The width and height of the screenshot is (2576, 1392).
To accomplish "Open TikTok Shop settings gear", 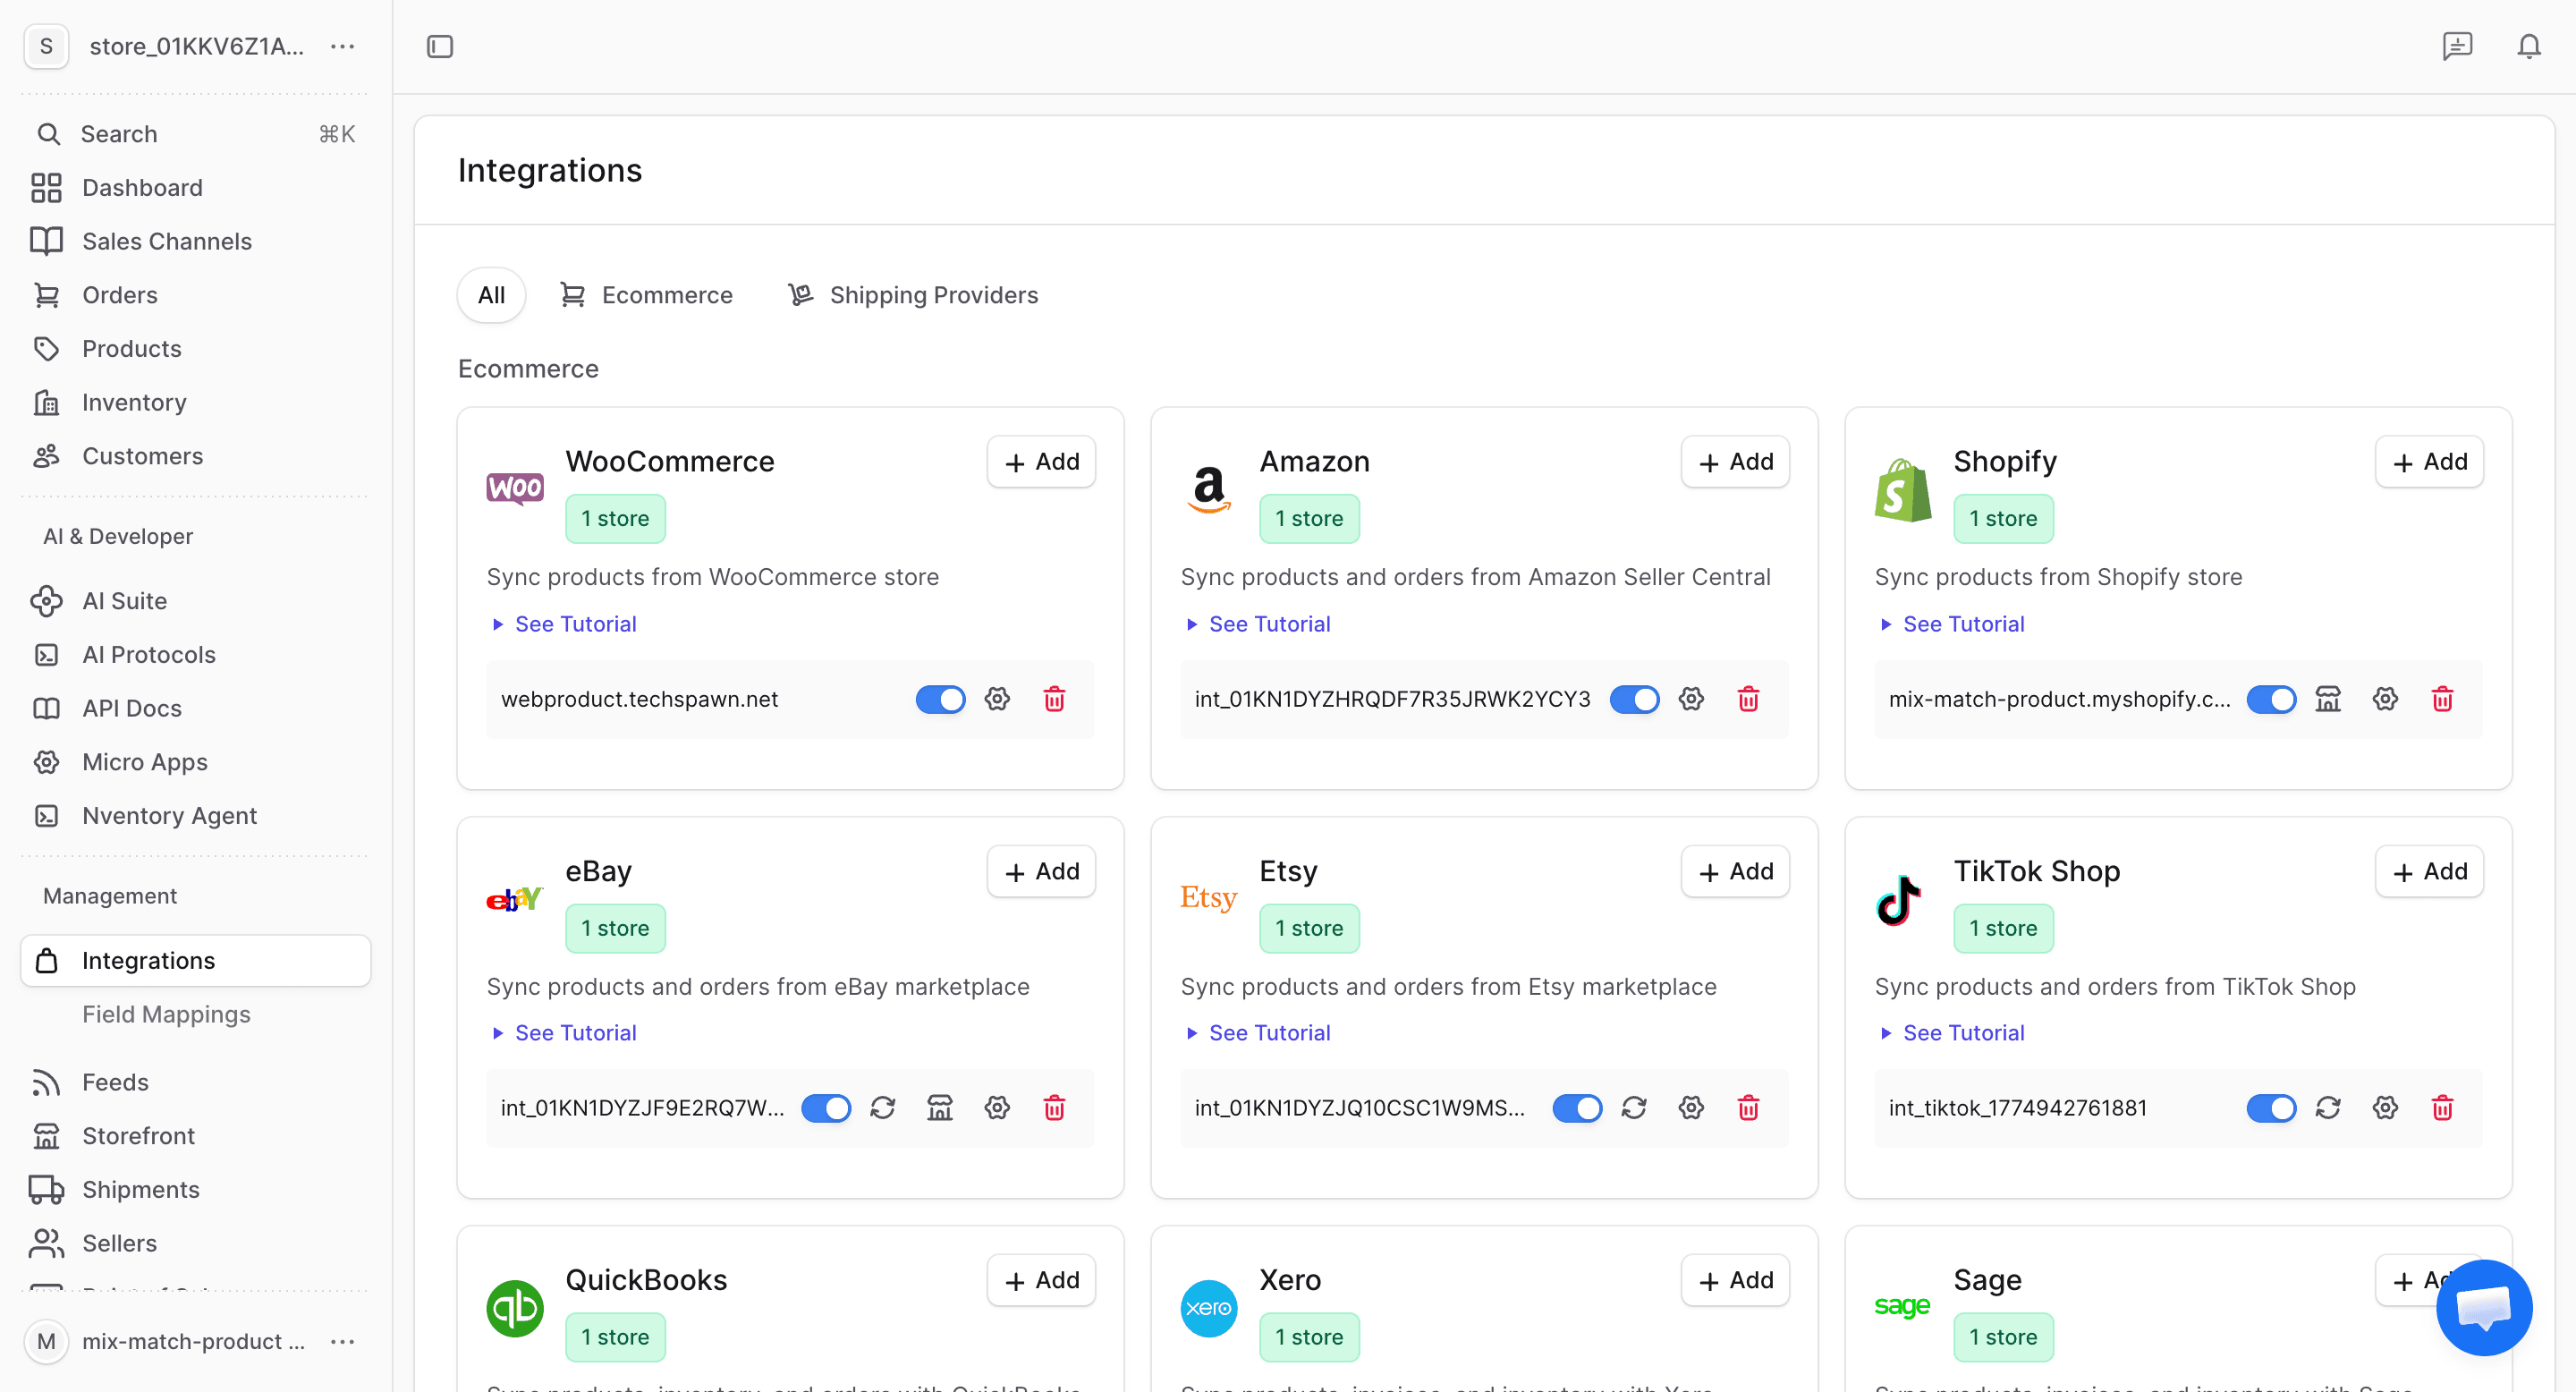I will (2385, 1108).
